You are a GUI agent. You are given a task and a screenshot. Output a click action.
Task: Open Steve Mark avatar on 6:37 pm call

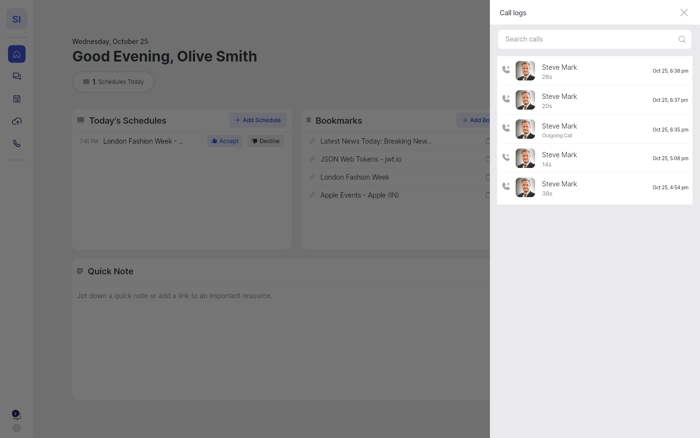pos(525,100)
